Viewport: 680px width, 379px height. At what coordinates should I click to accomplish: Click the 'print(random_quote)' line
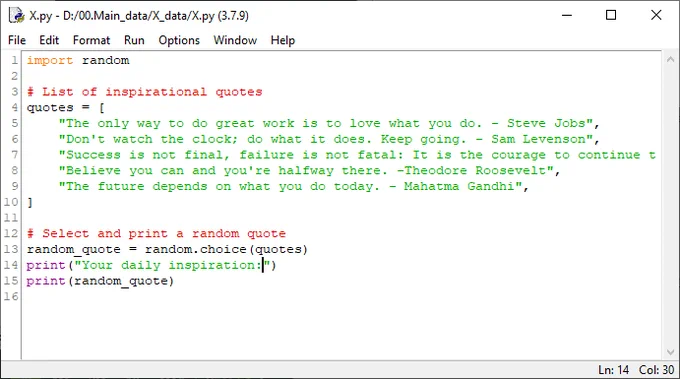(x=100, y=281)
